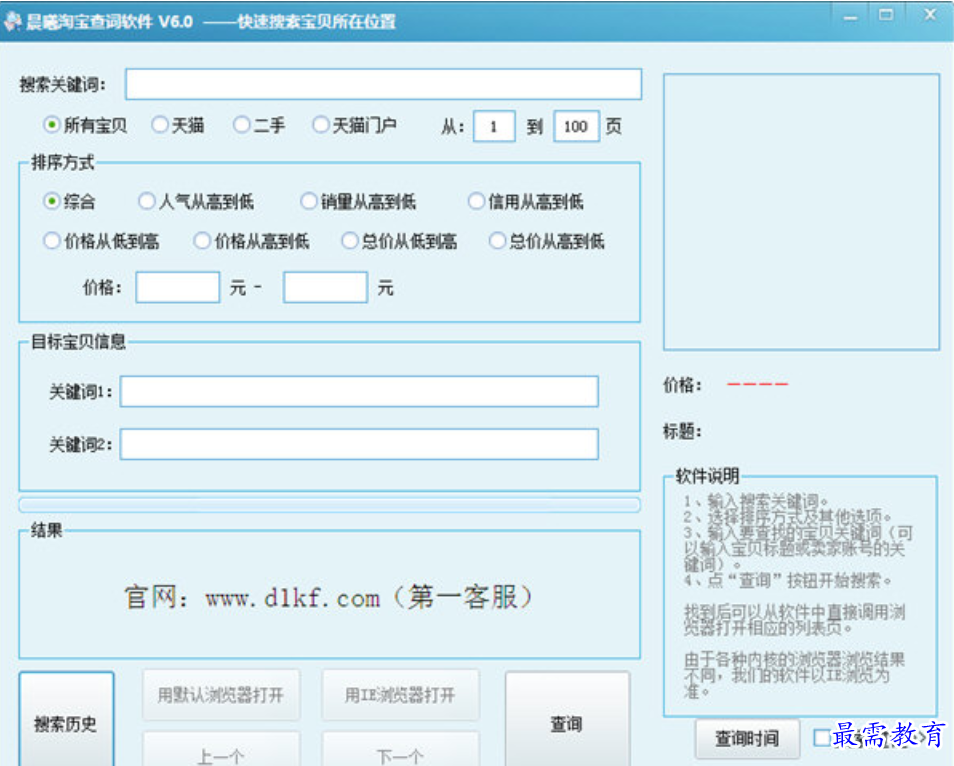Select 价格从高到低 sorting option
954x766 pixels.
tap(201, 241)
